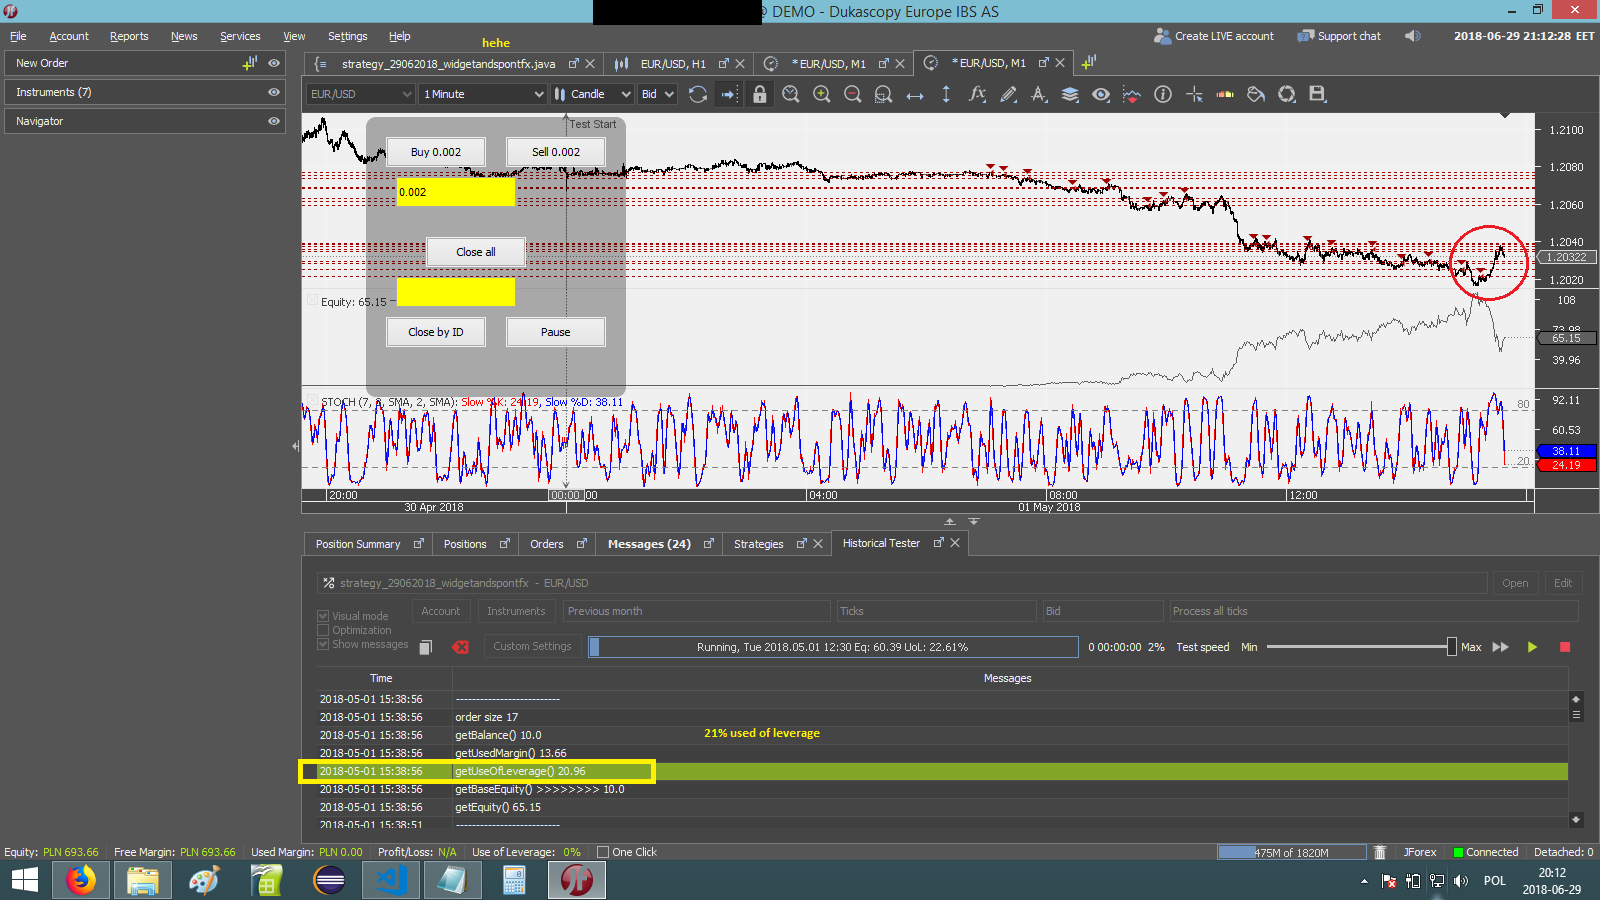Open the Ticks data type dropdown

[x=937, y=611]
